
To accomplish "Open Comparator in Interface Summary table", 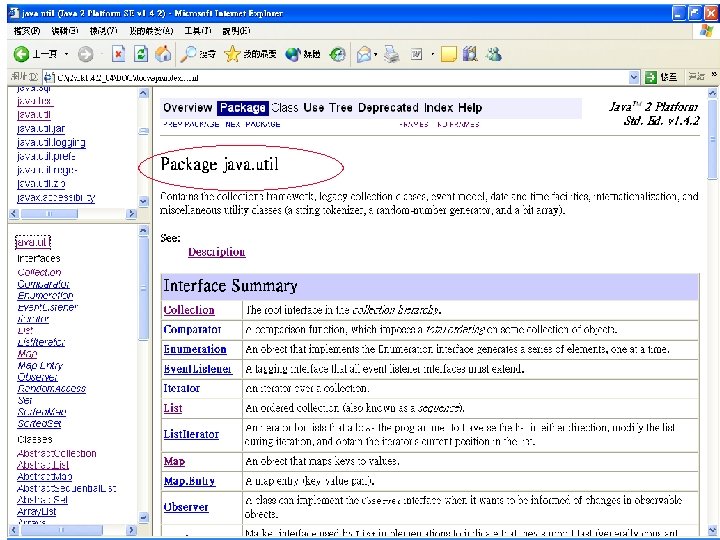I will pyautogui.click(x=192, y=330).
